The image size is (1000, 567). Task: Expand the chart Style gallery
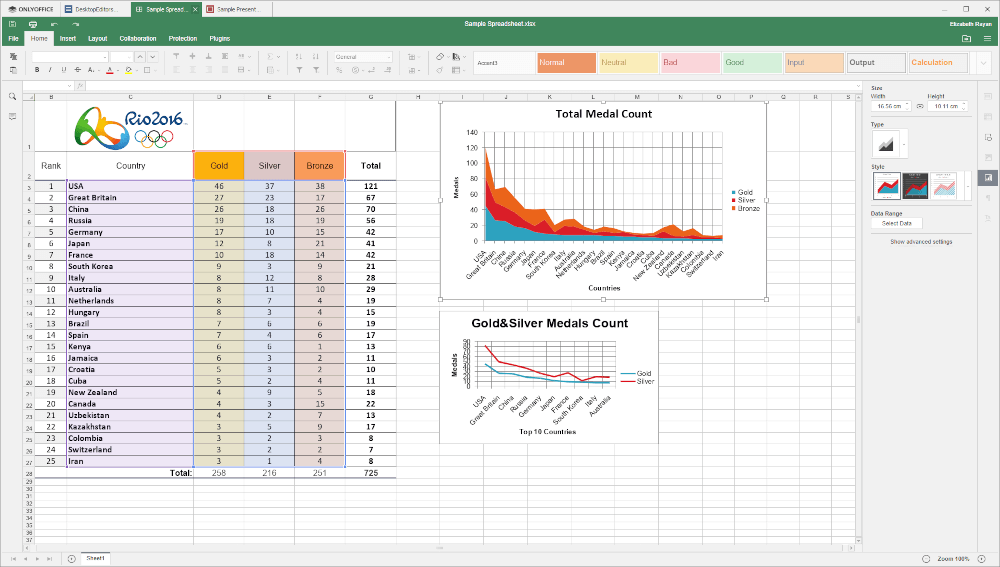(967, 186)
